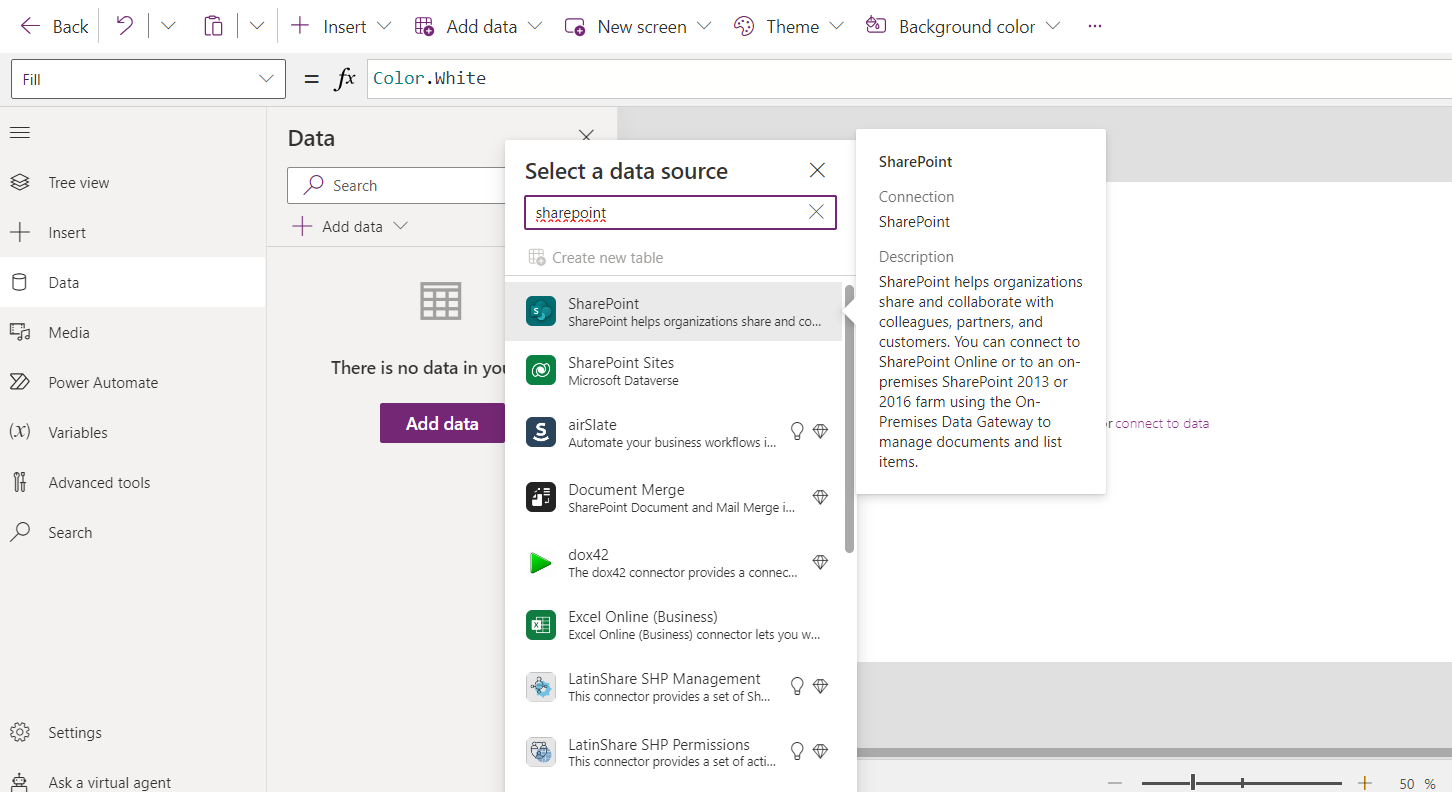1452x792 pixels.
Task: Select the SharePoint connector
Action: coord(674,311)
